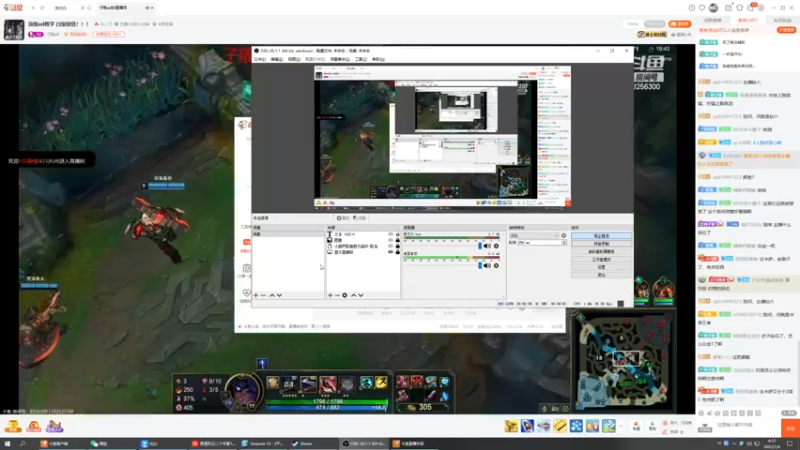Refresh page in Douyu client header
This screenshot has height=450, width=800.
[x=42, y=8]
